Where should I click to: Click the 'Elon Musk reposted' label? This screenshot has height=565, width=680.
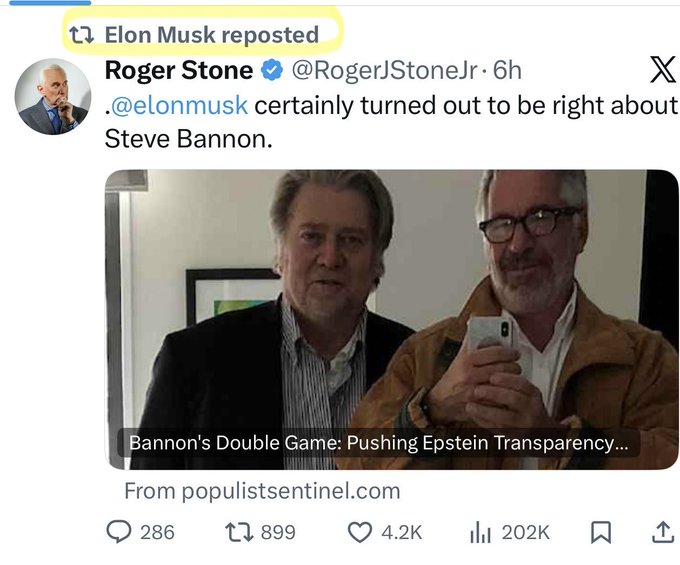pyautogui.click(x=212, y=35)
